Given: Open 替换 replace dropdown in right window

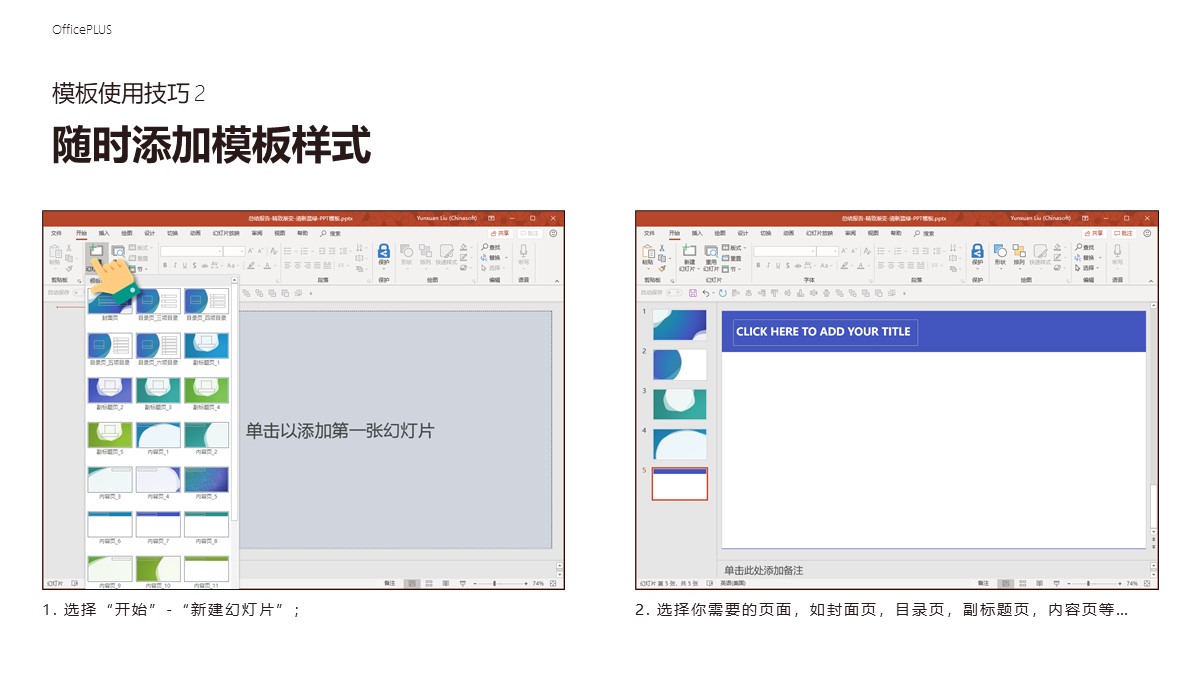Looking at the screenshot, I should pyautogui.click(x=1088, y=258).
